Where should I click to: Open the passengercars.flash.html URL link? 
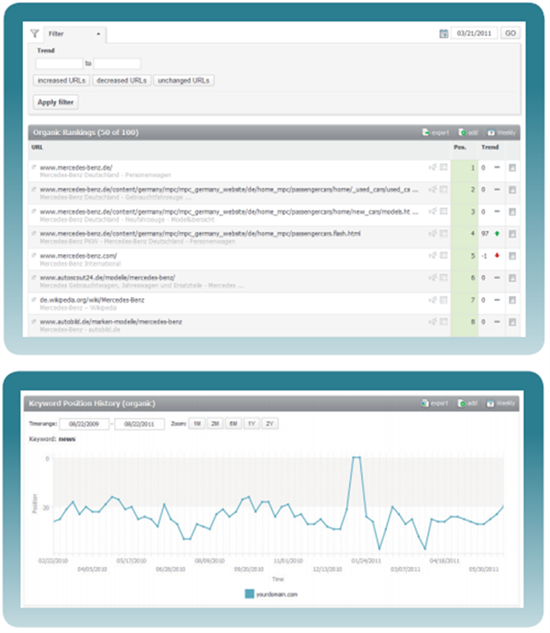click(x=200, y=234)
